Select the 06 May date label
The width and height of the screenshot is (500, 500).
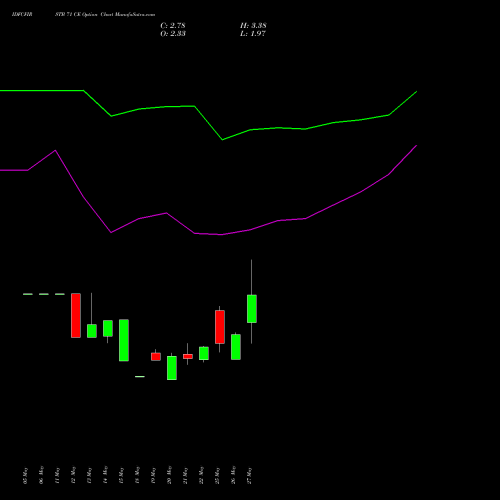pos(41,475)
